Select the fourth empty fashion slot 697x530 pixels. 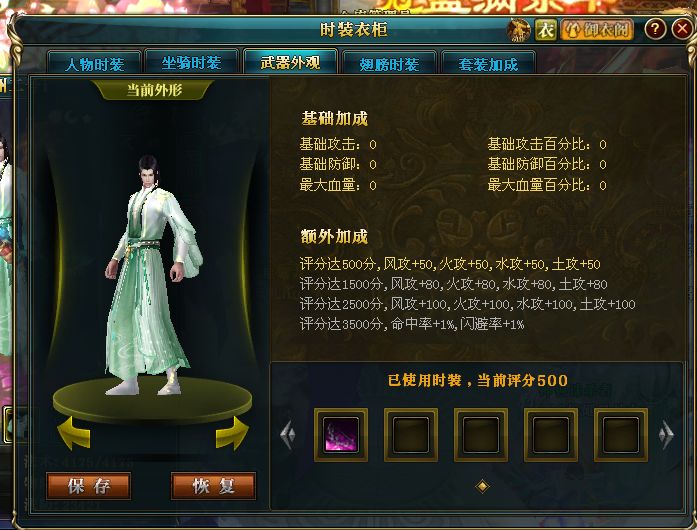tap(551, 434)
